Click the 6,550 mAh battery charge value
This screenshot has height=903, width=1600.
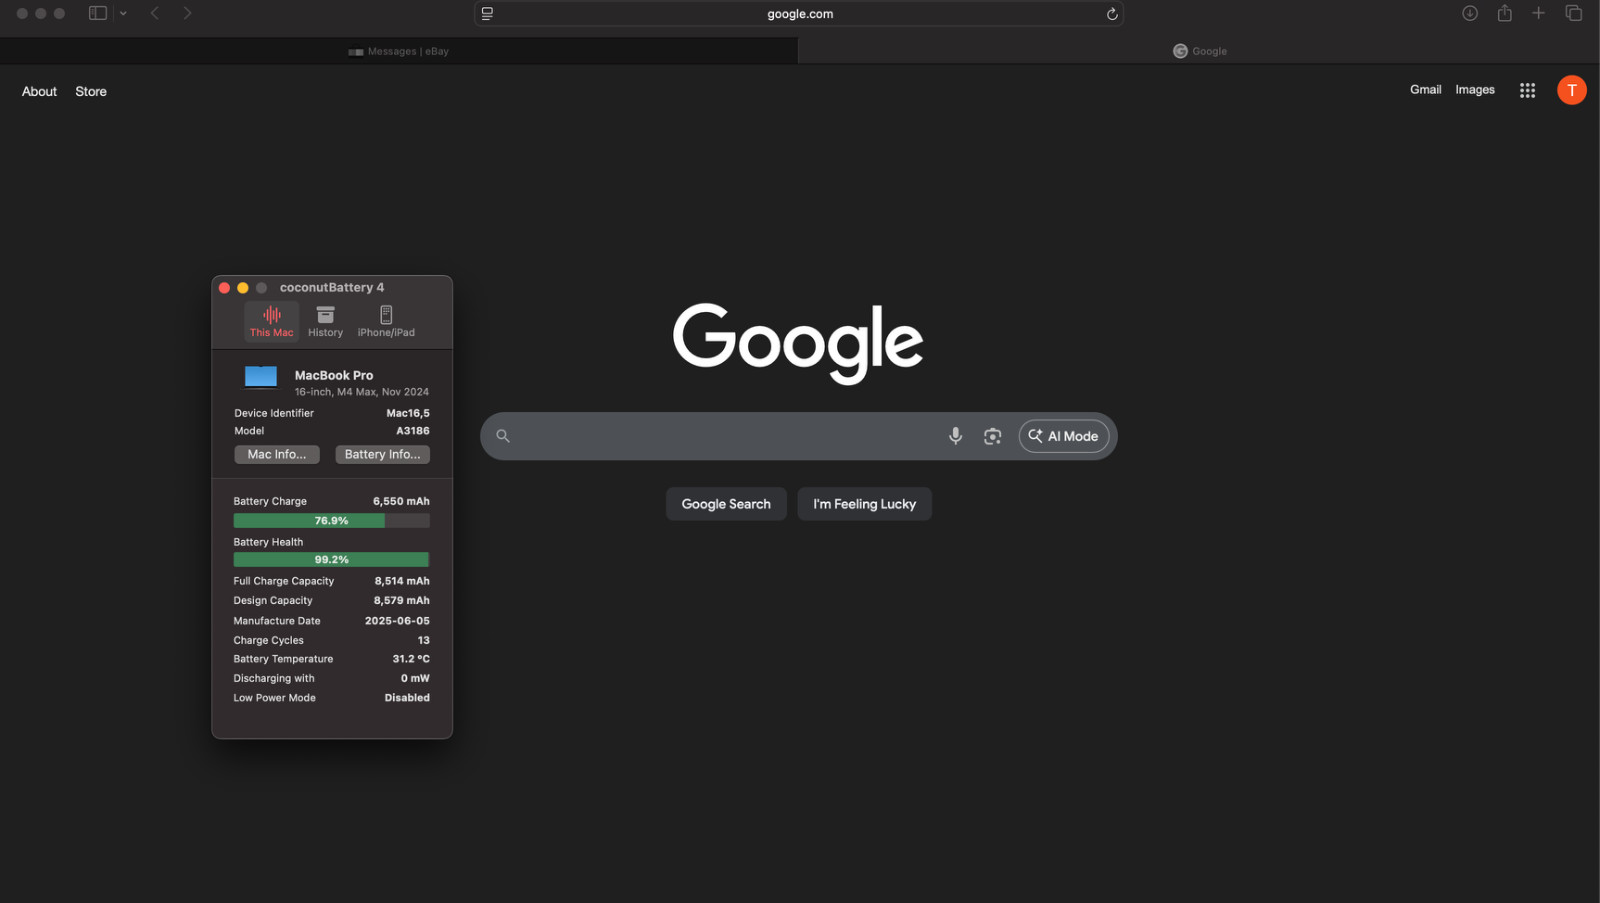[x=401, y=501]
